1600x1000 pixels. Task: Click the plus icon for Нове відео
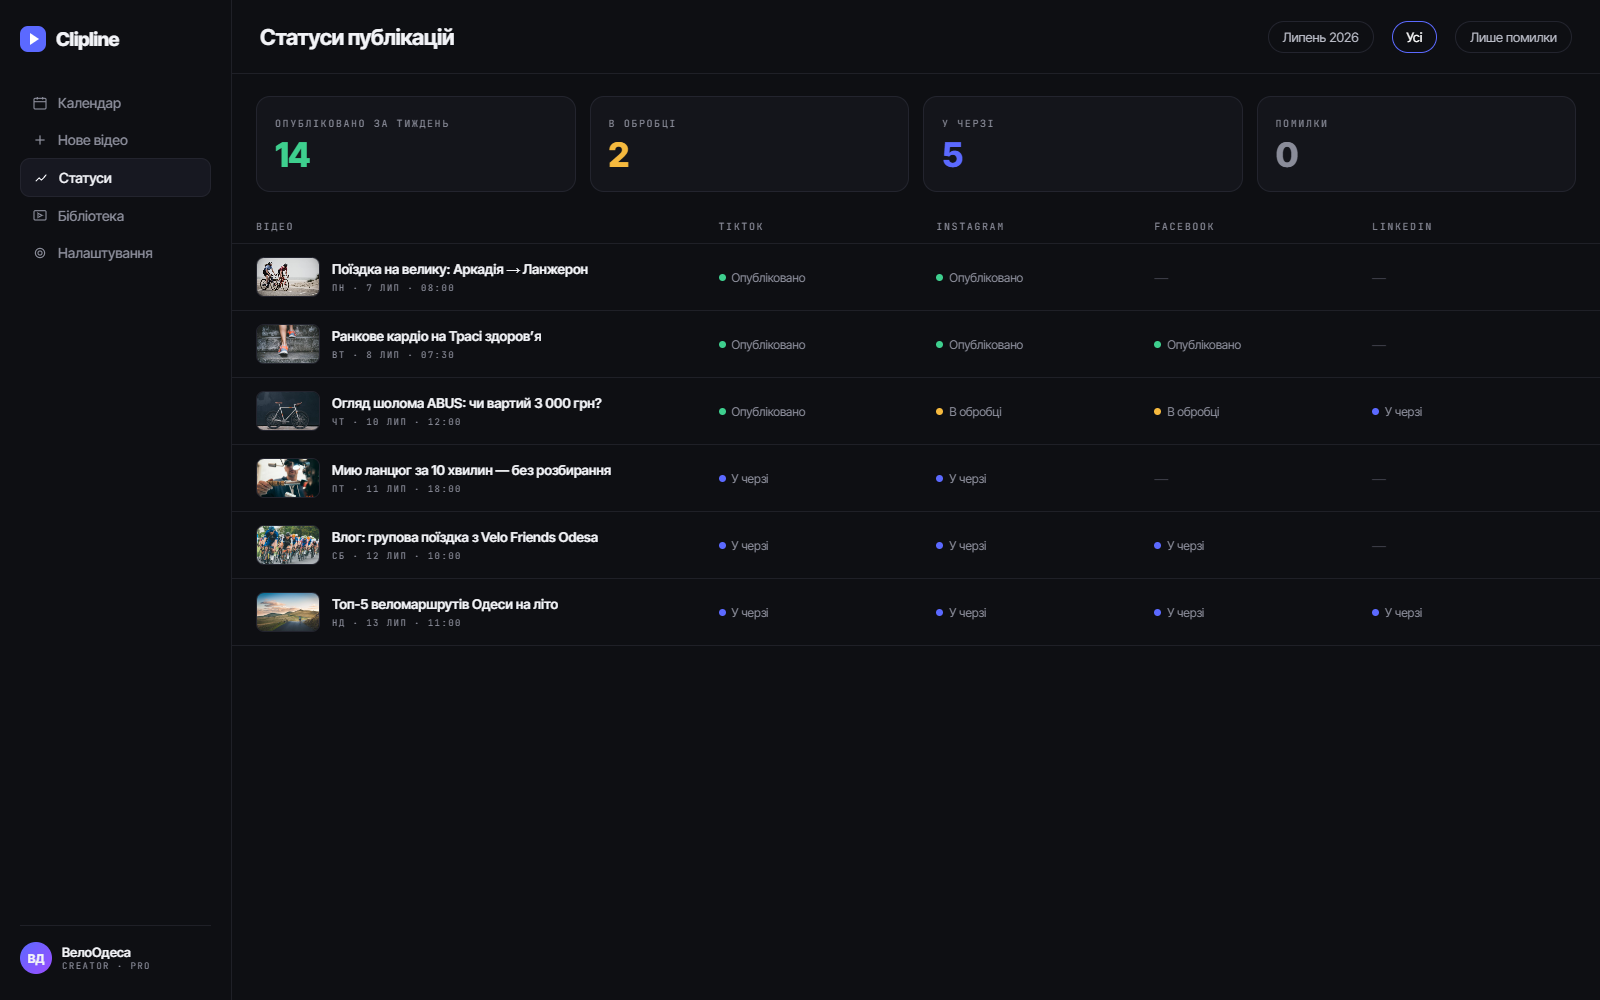point(40,140)
